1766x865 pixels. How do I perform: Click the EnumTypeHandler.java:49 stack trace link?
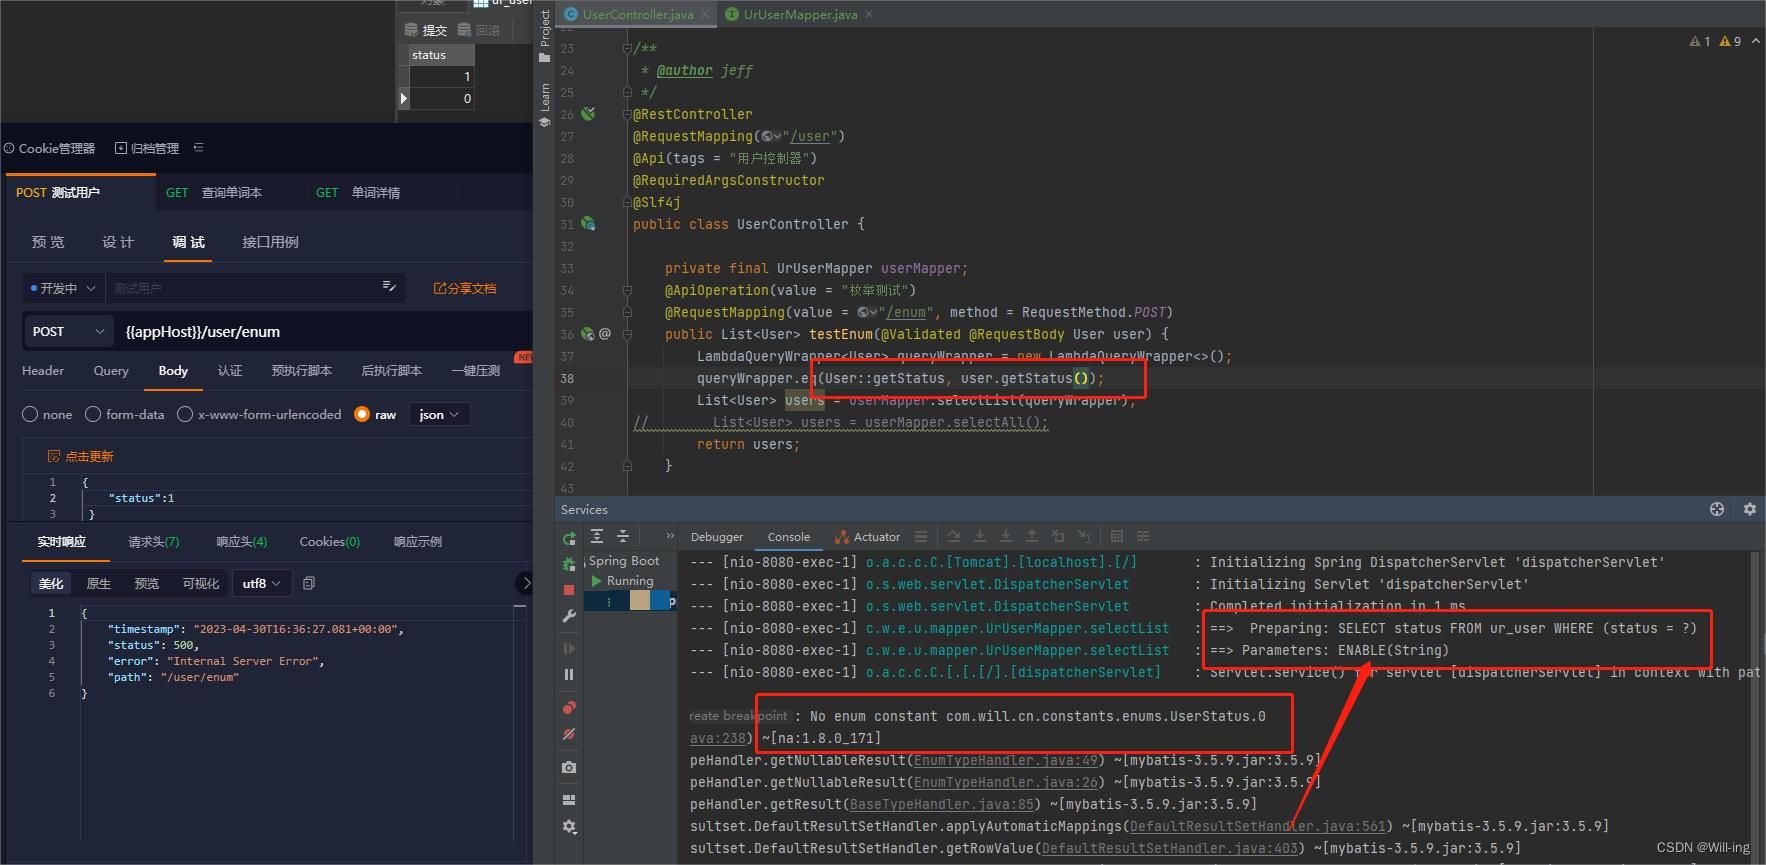click(x=1005, y=760)
